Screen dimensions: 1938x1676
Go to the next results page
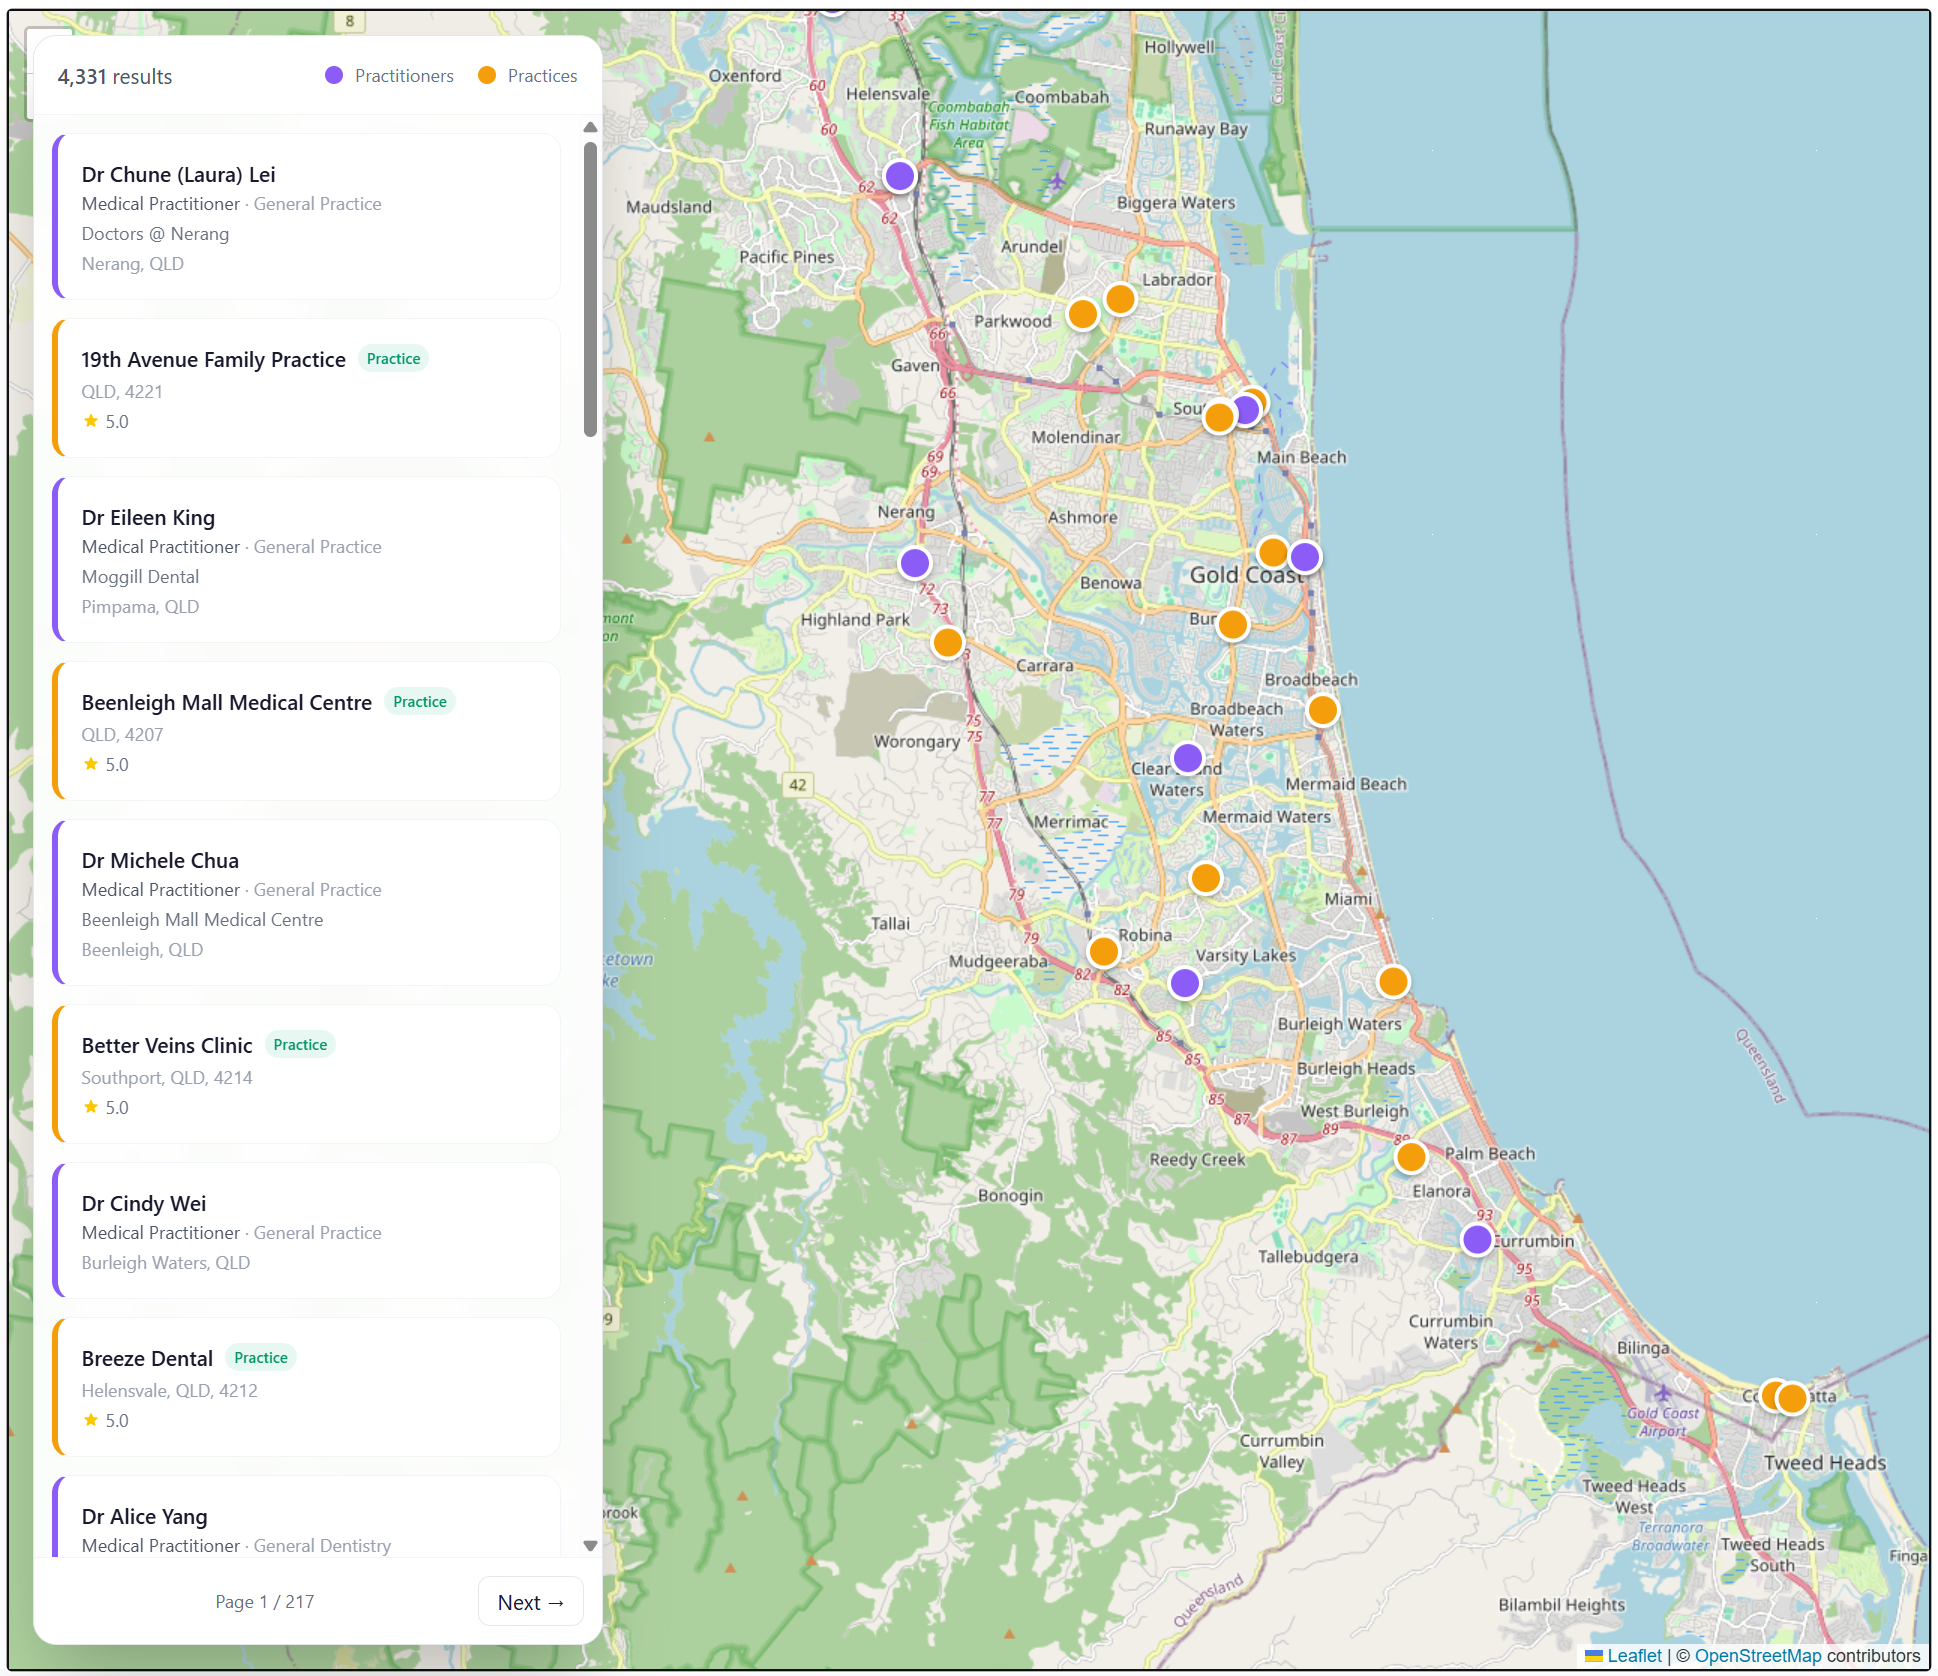[530, 1601]
